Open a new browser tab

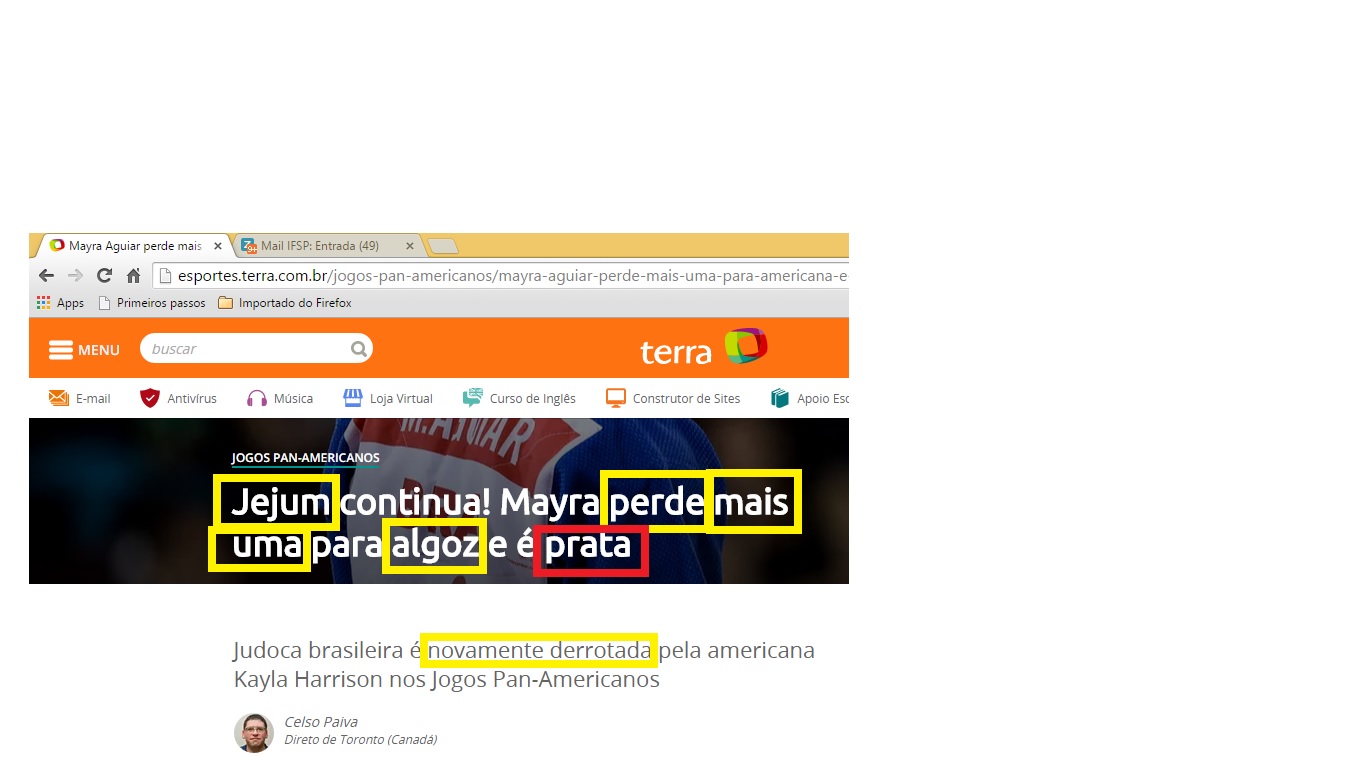[x=443, y=246]
